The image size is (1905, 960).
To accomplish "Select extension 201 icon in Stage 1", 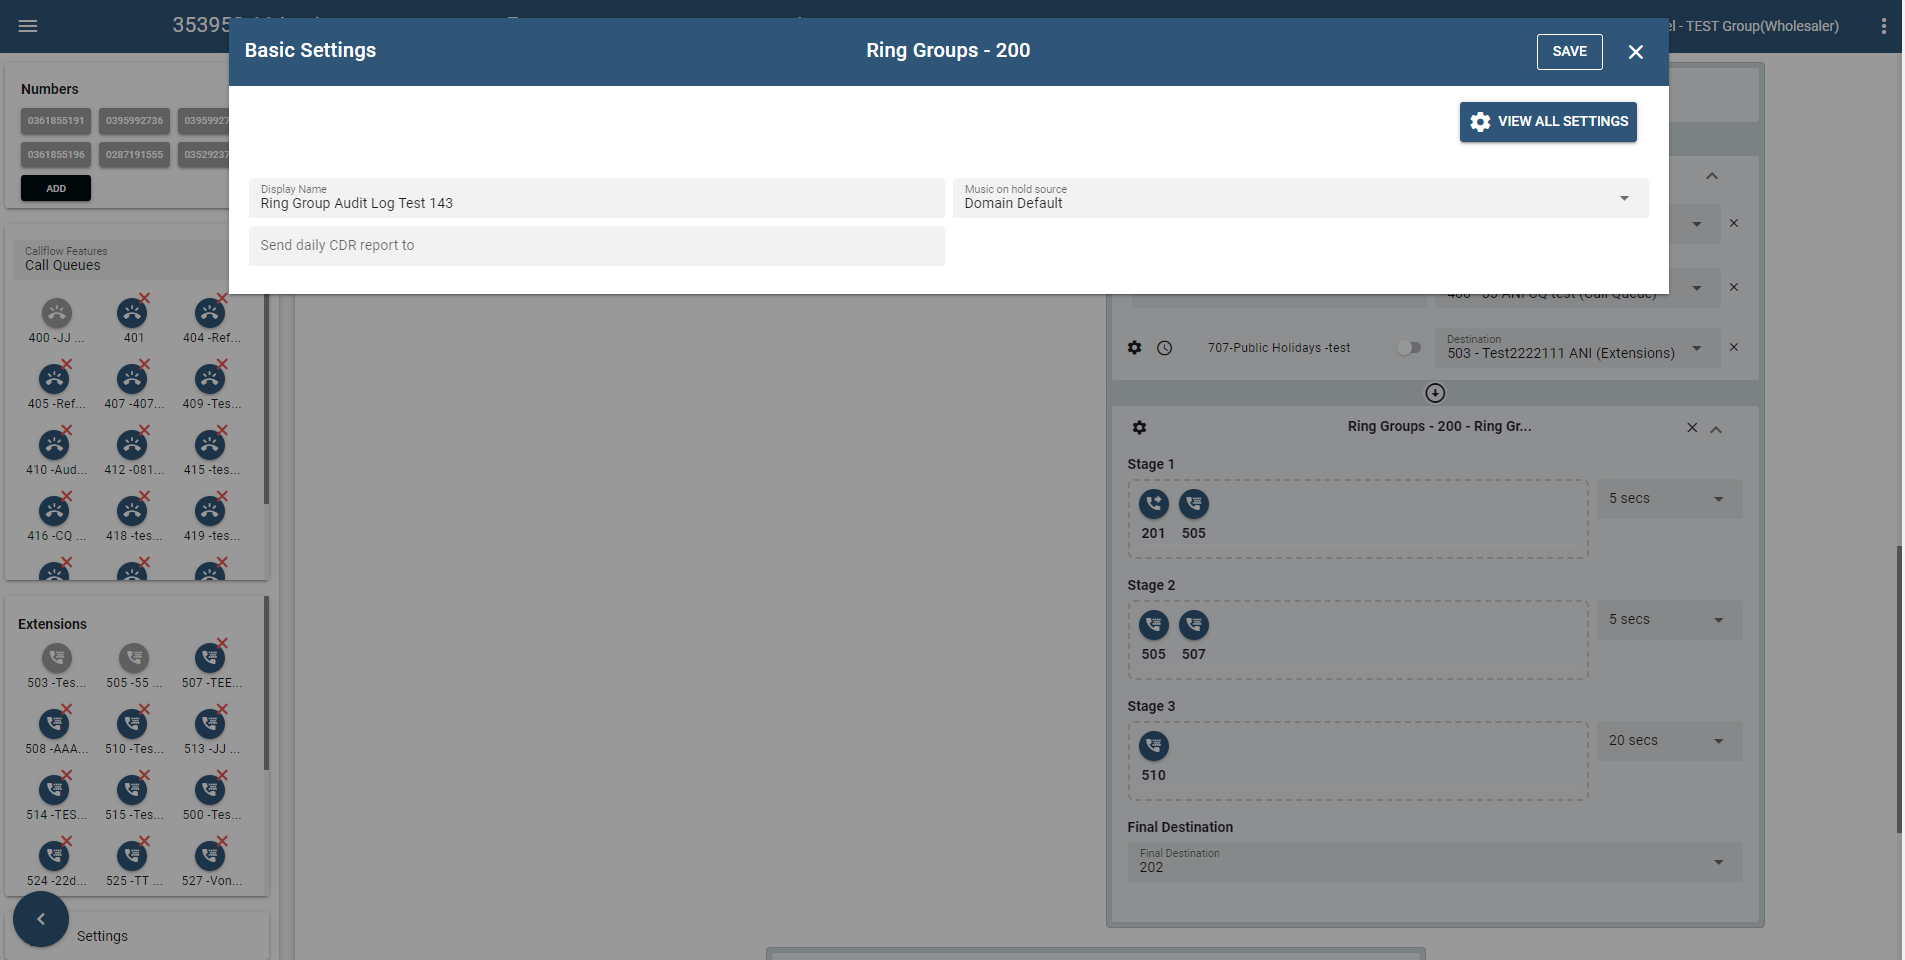I will (x=1153, y=504).
